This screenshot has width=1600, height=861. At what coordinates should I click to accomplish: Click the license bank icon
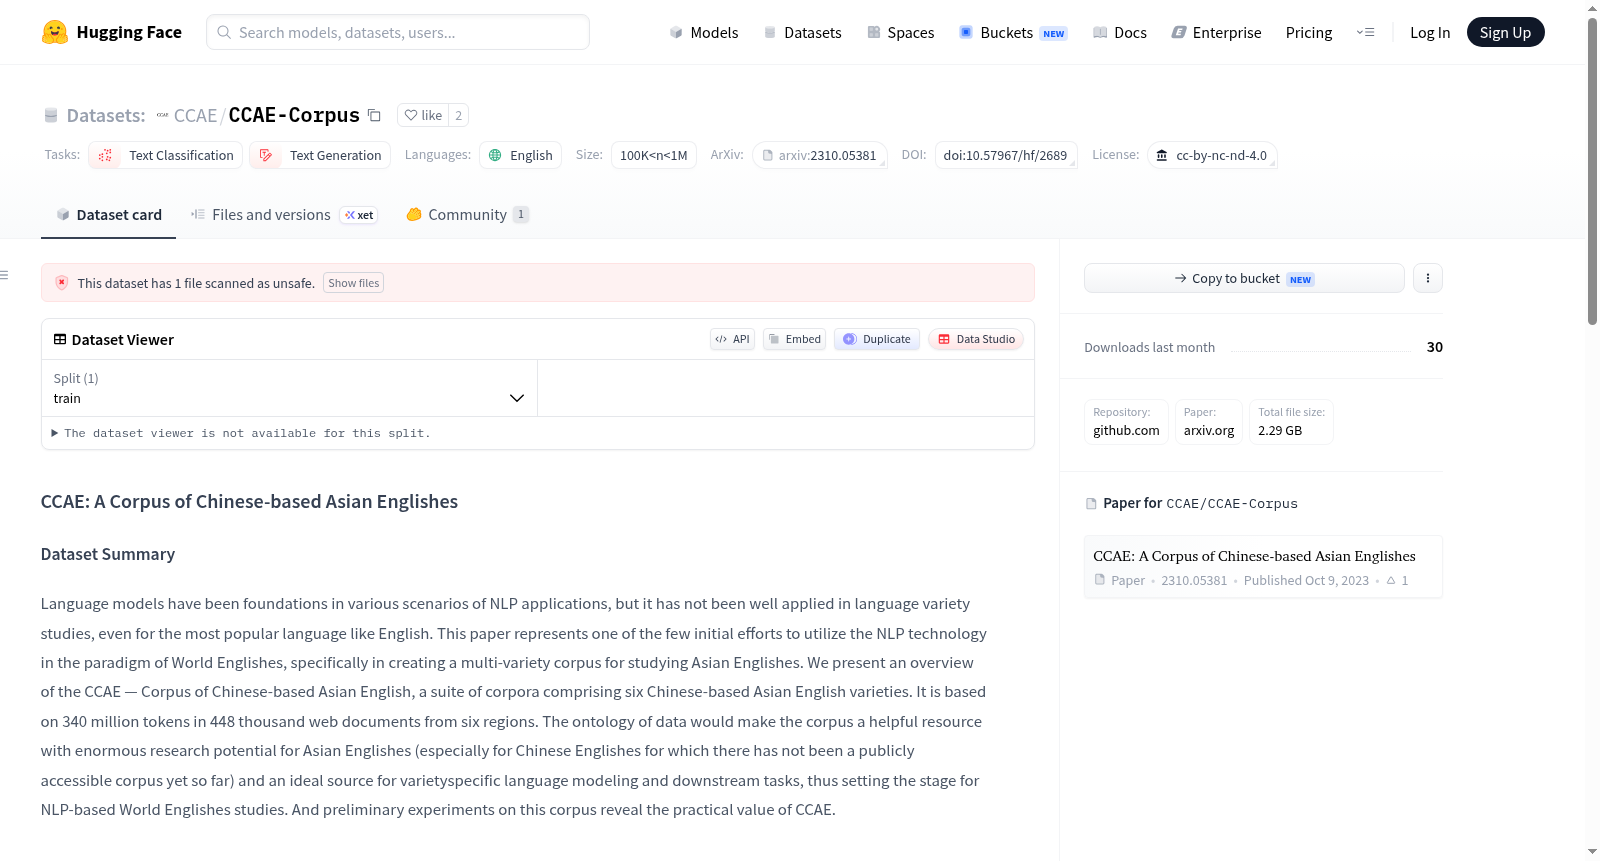(1162, 155)
